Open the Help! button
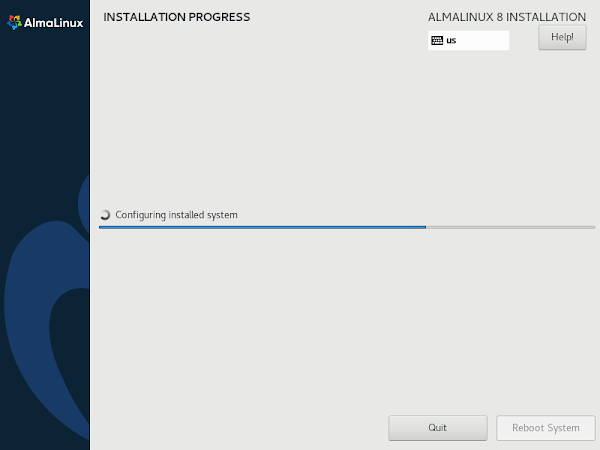 click(562, 37)
